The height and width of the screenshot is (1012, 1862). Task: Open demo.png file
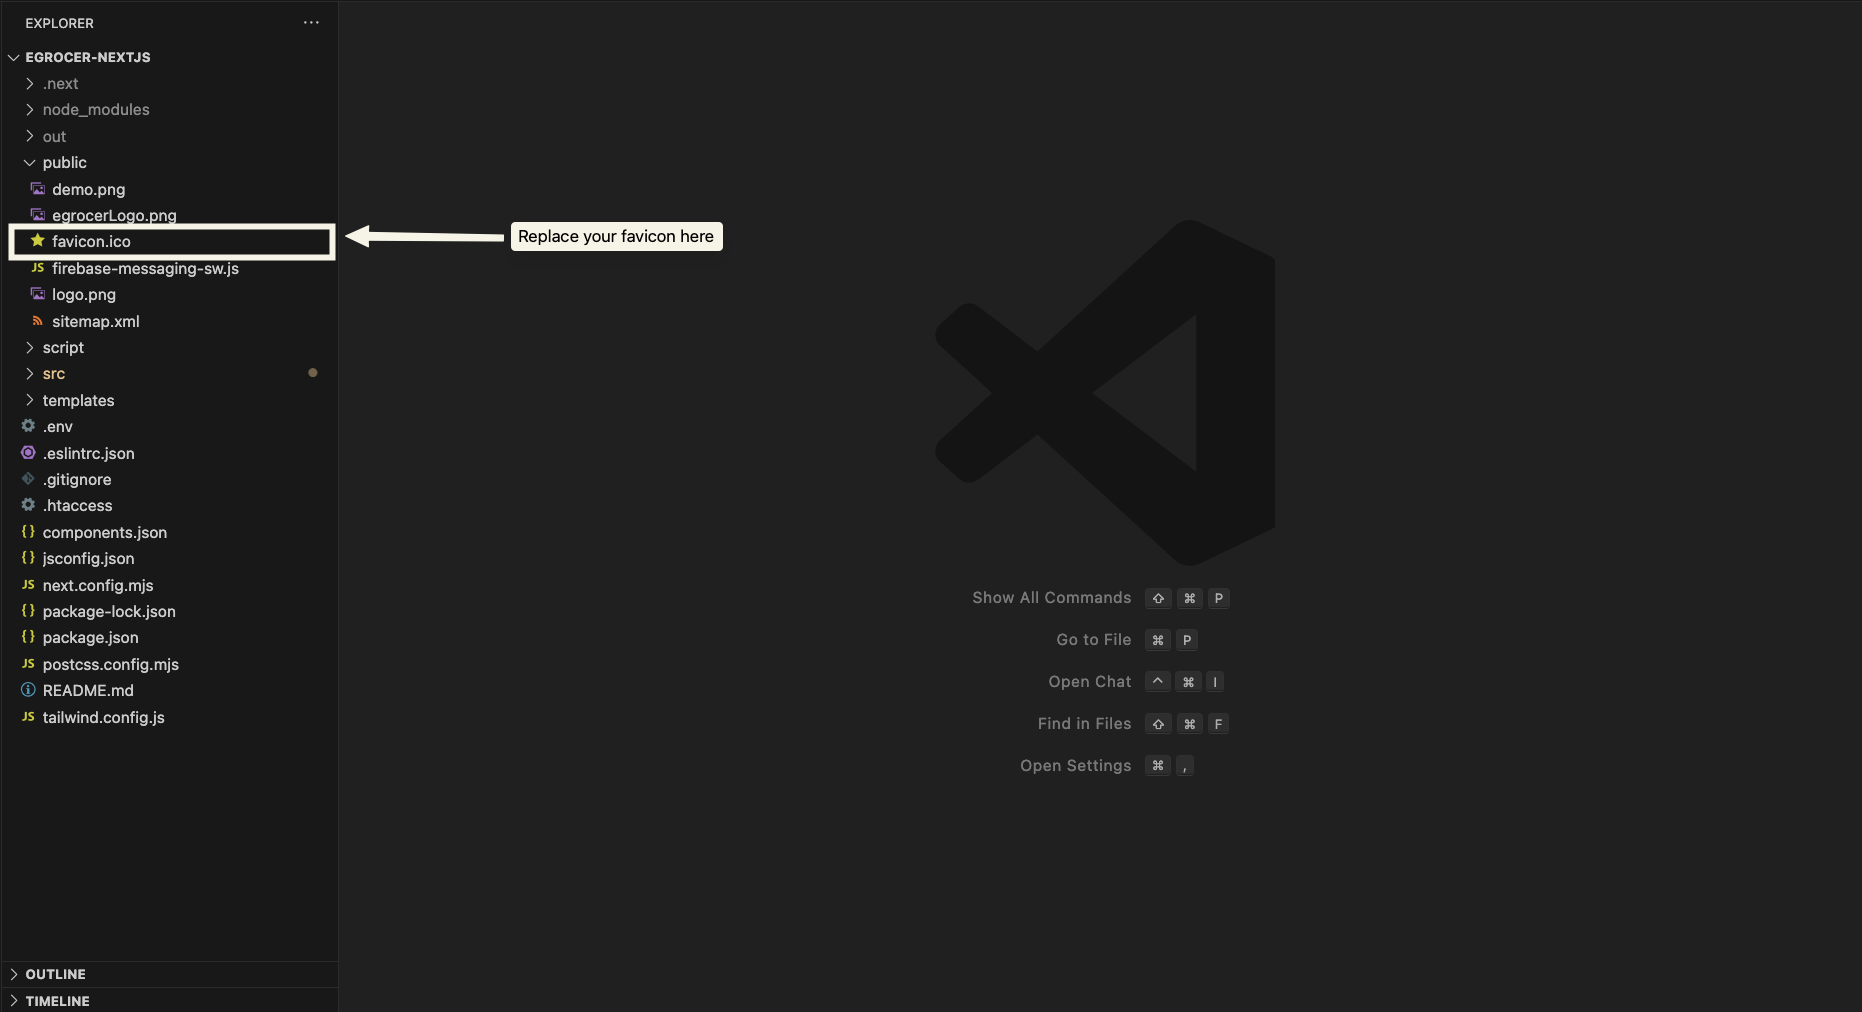coord(89,189)
